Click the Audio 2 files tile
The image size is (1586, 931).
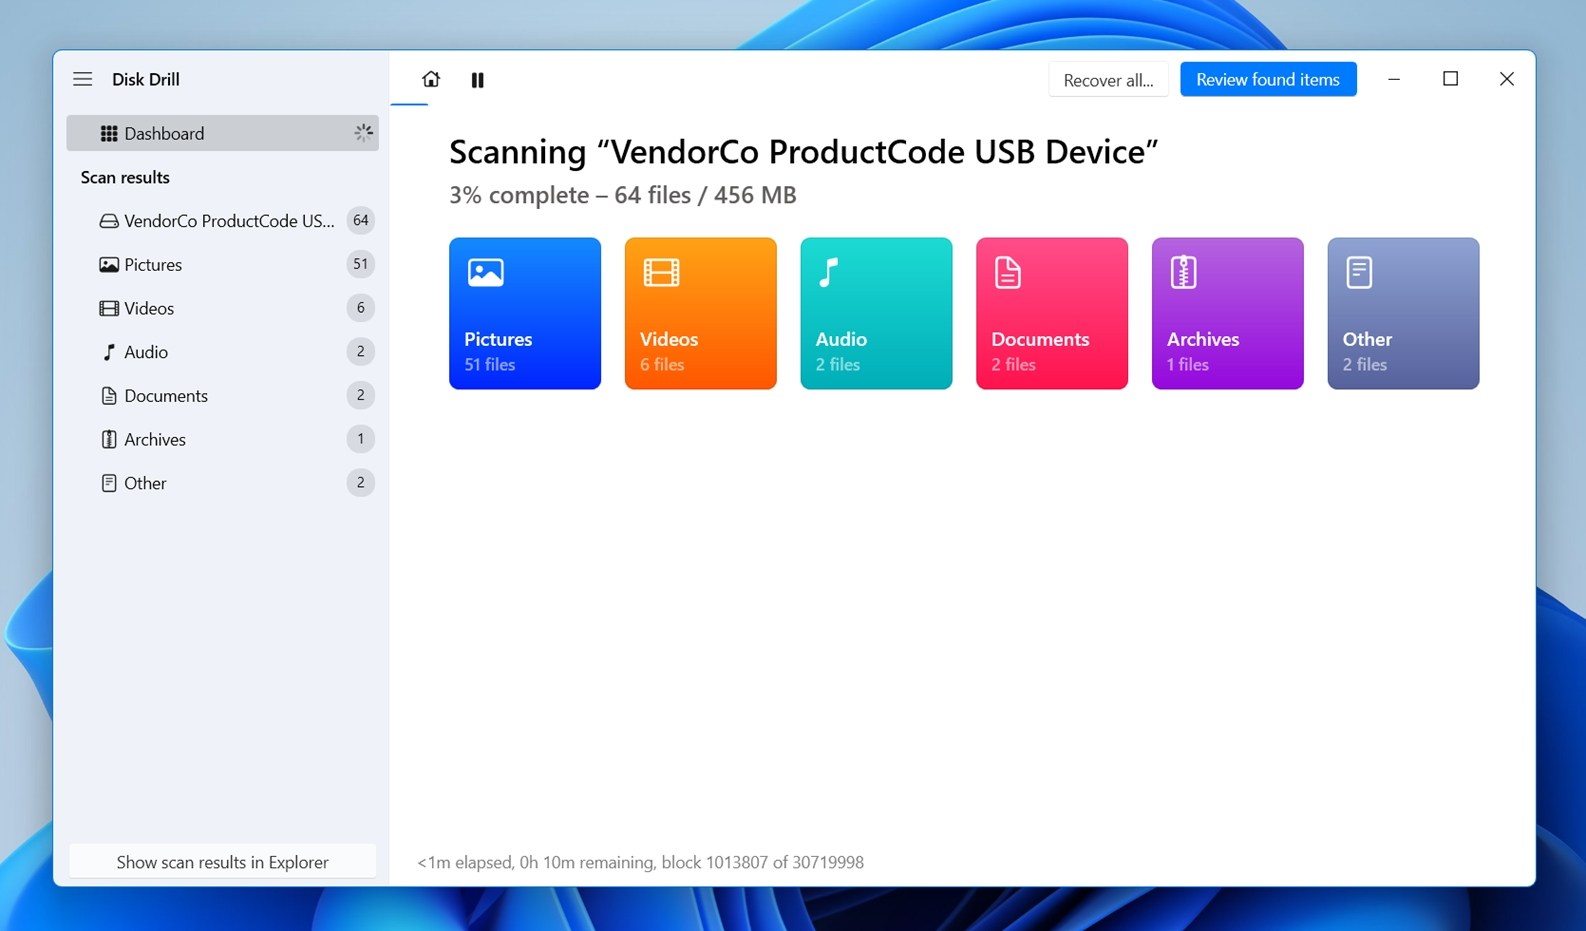[x=876, y=313]
